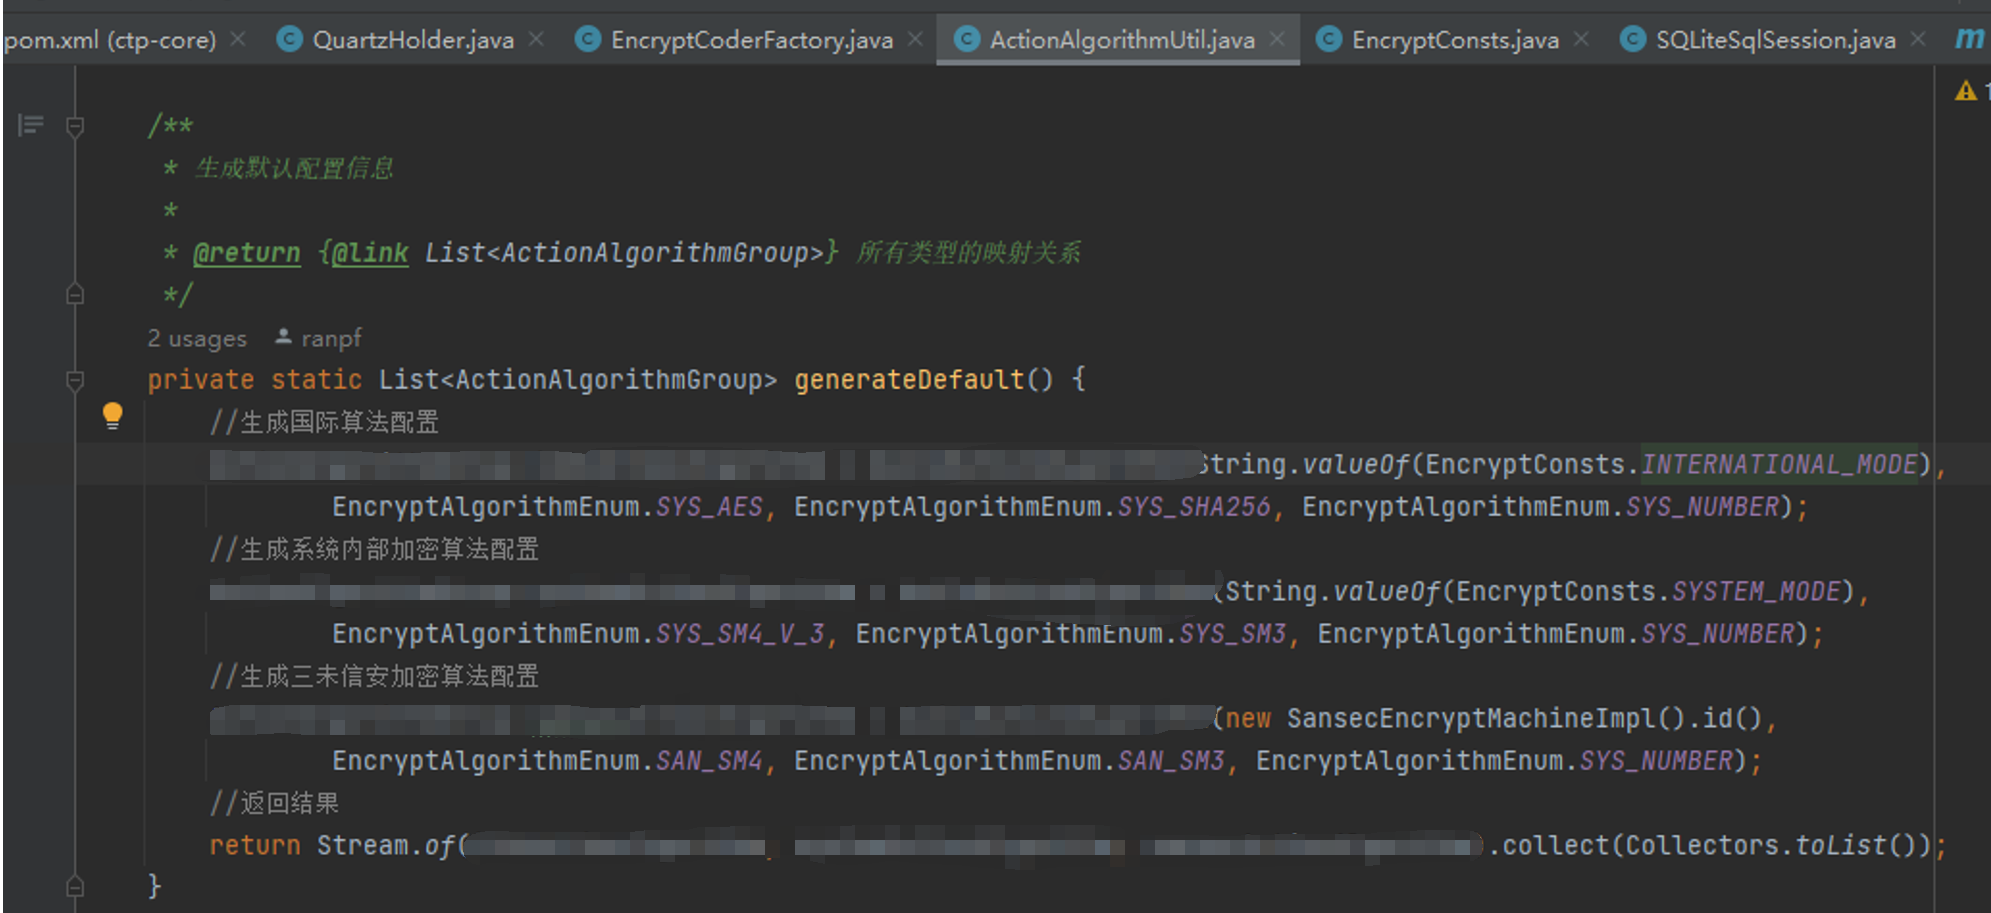This screenshot has height=913, width=1991.
Task: Close the EncryptConsts.java tab
Action: (1581, 39)
